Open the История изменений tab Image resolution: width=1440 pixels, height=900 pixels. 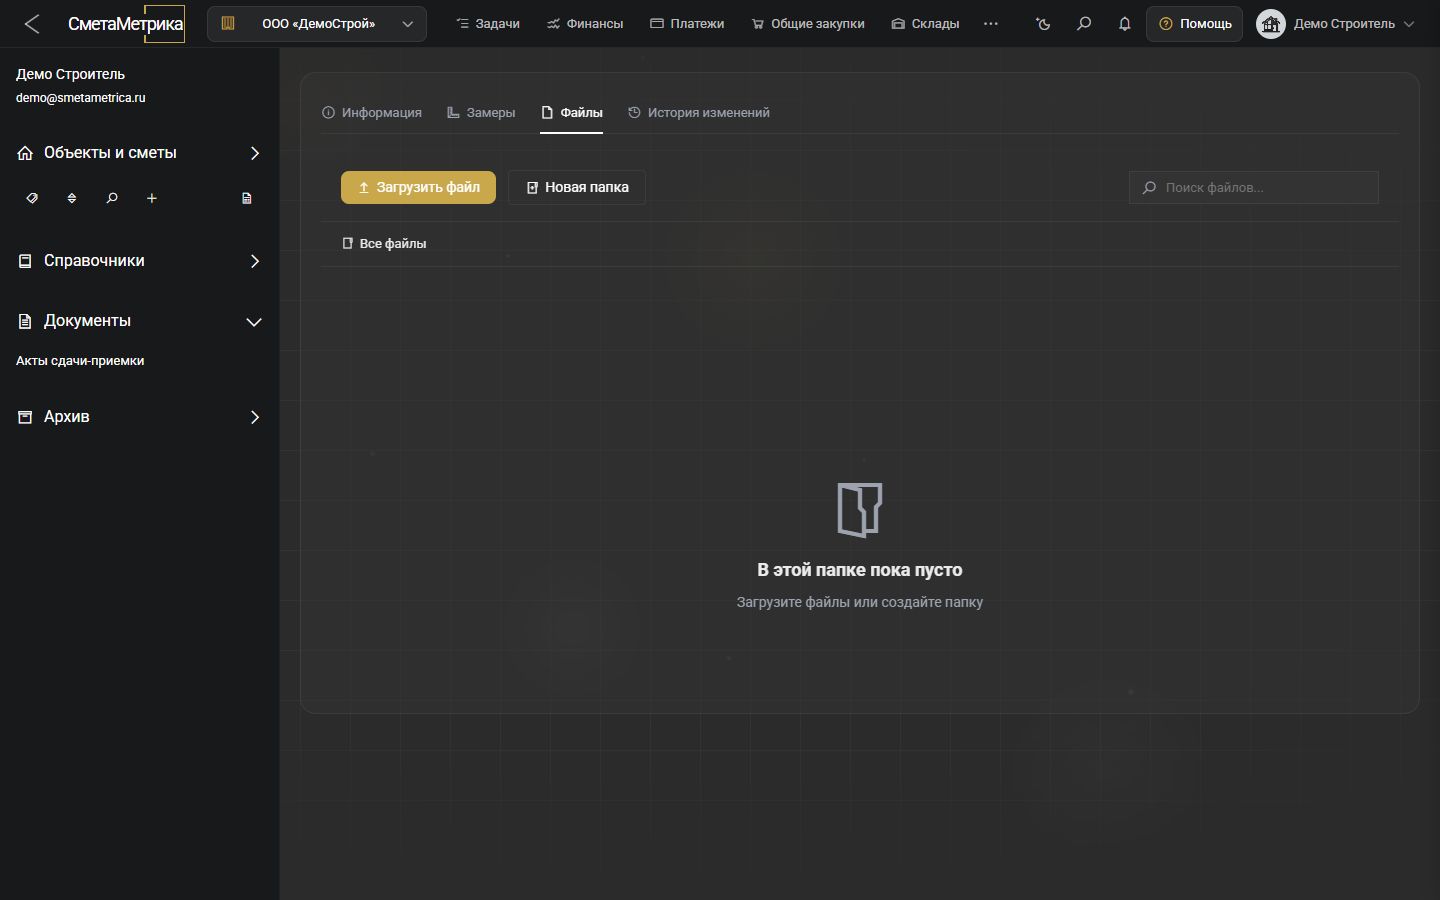[699, 113]
